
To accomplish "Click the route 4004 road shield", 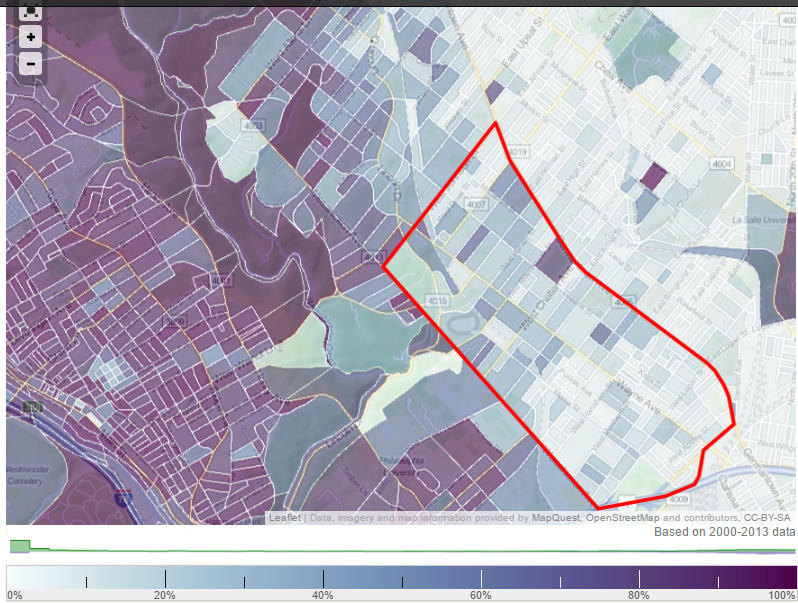I will (x=722, y=164).
